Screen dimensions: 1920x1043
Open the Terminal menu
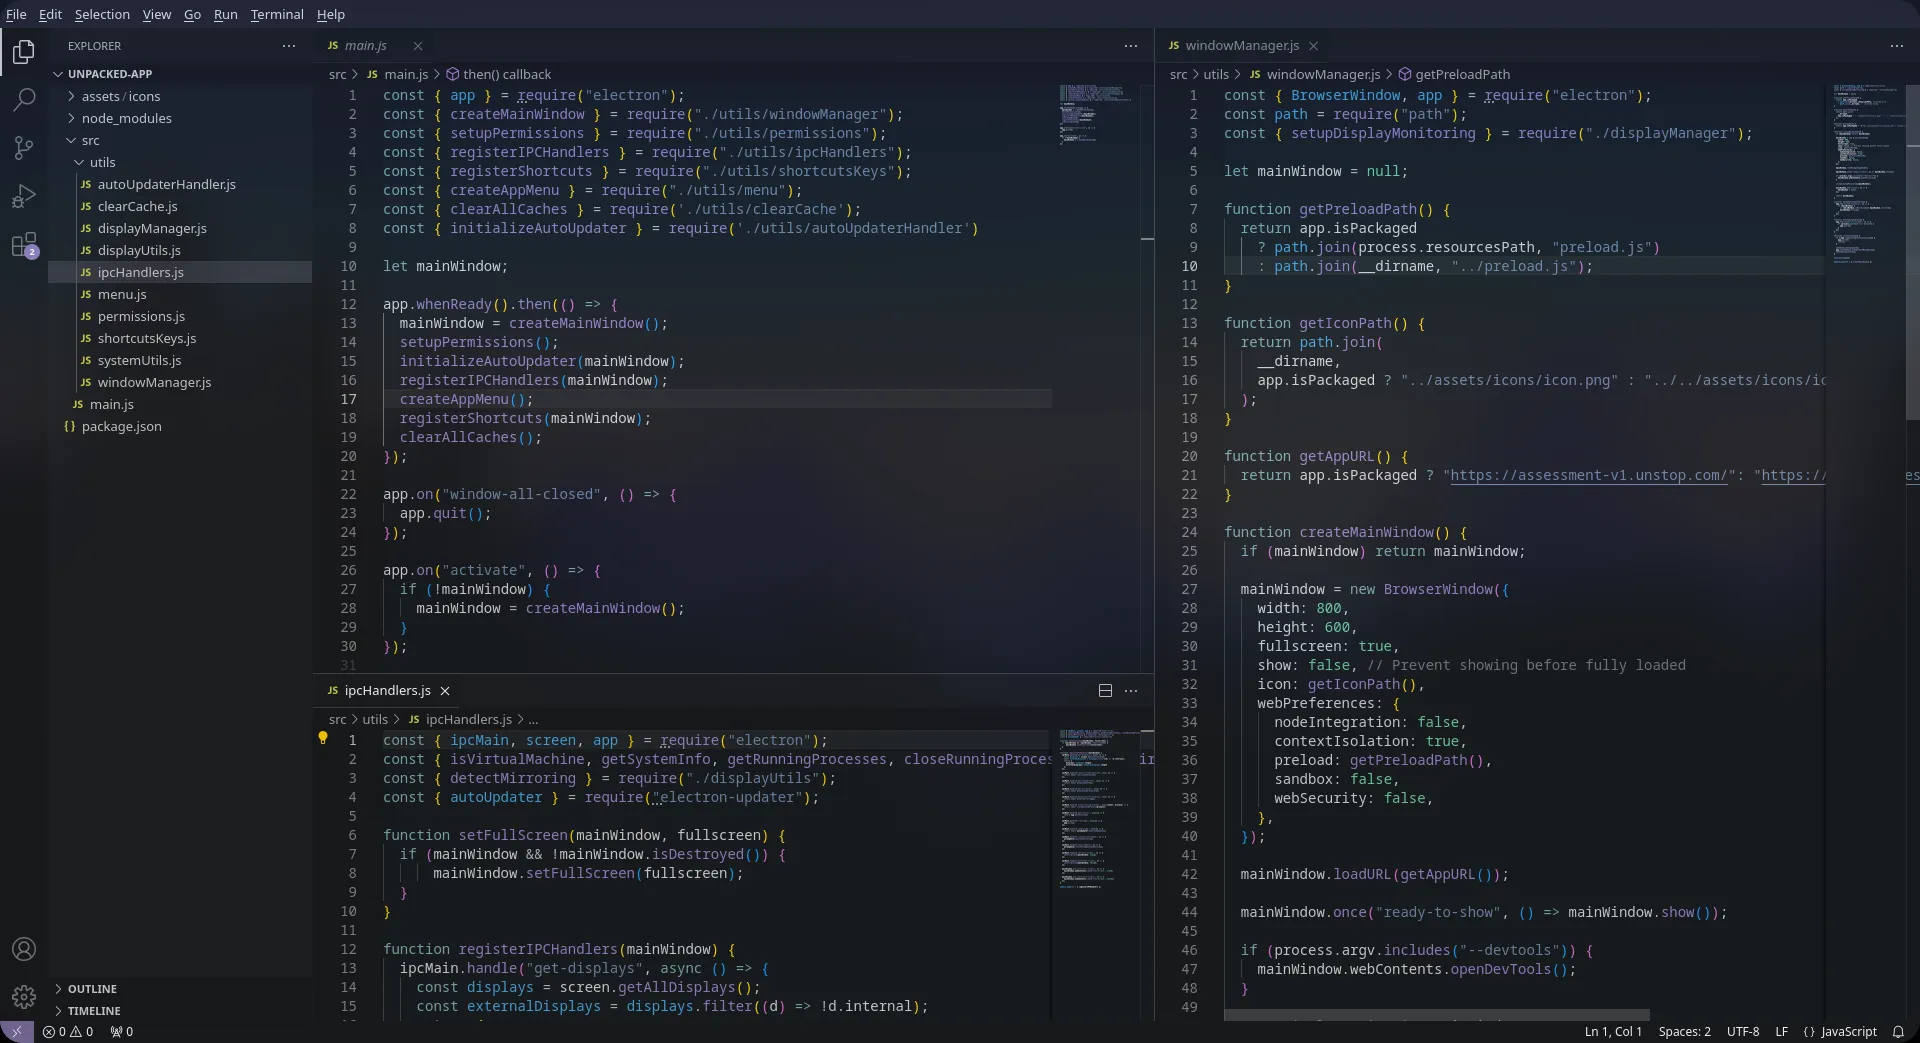coord(277,14)
